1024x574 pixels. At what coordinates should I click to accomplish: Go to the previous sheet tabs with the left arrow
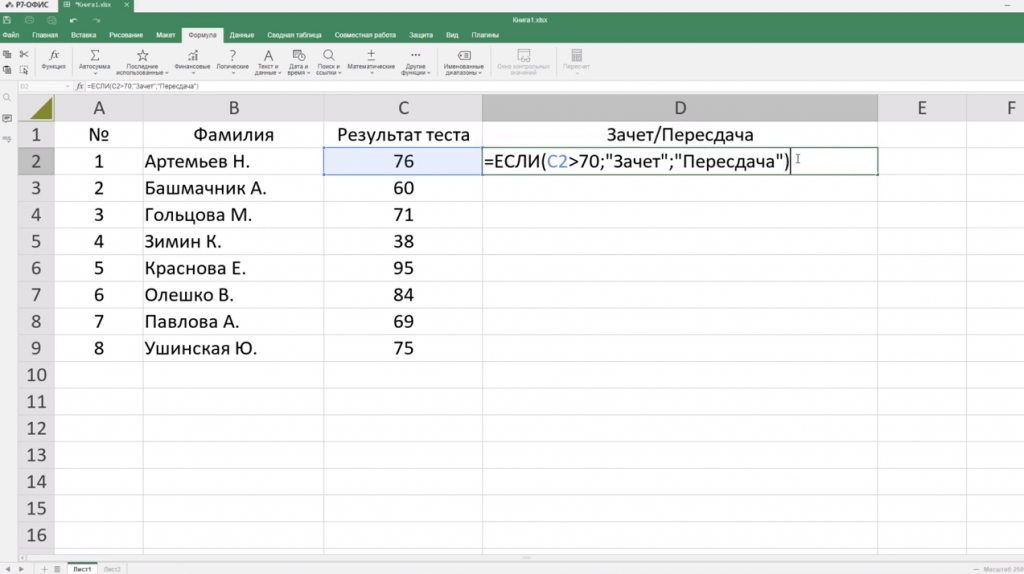pyautogui.click(x=8, y=569)
